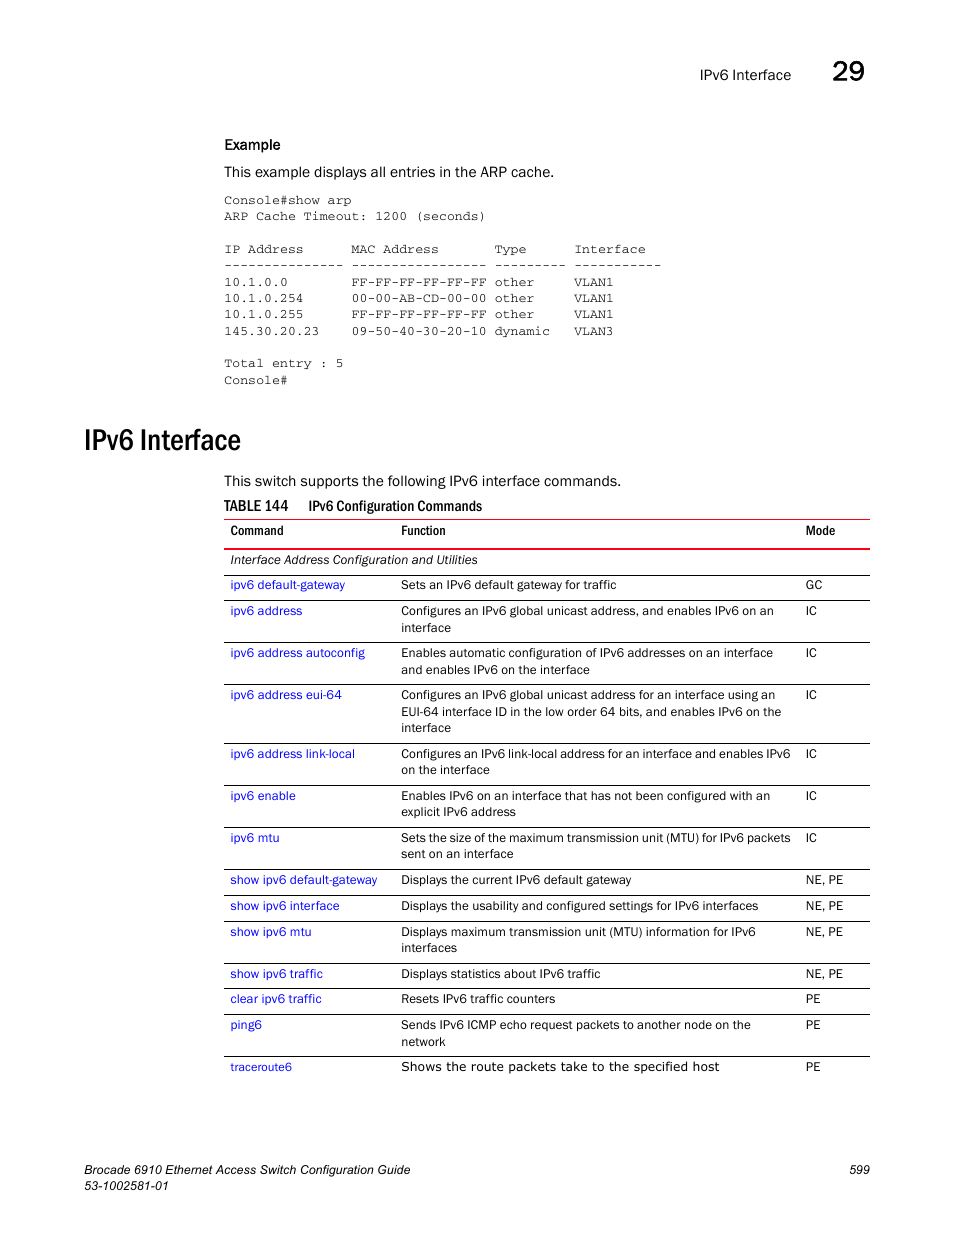The height and width of the screenshot is (1235, 954).
Task: Open the ipv6 default-gateway command link
Action: pos(287,585)
